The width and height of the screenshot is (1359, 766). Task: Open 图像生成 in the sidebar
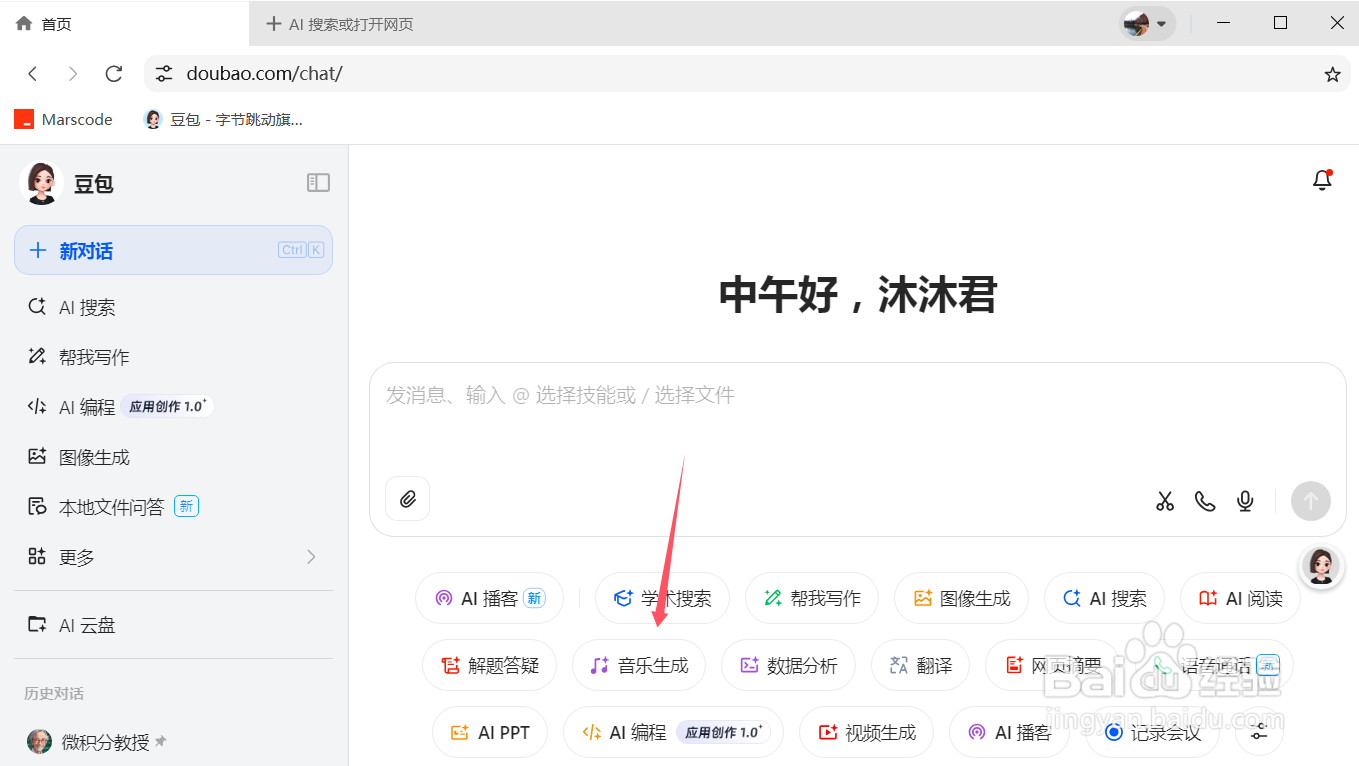pos(173,457)
